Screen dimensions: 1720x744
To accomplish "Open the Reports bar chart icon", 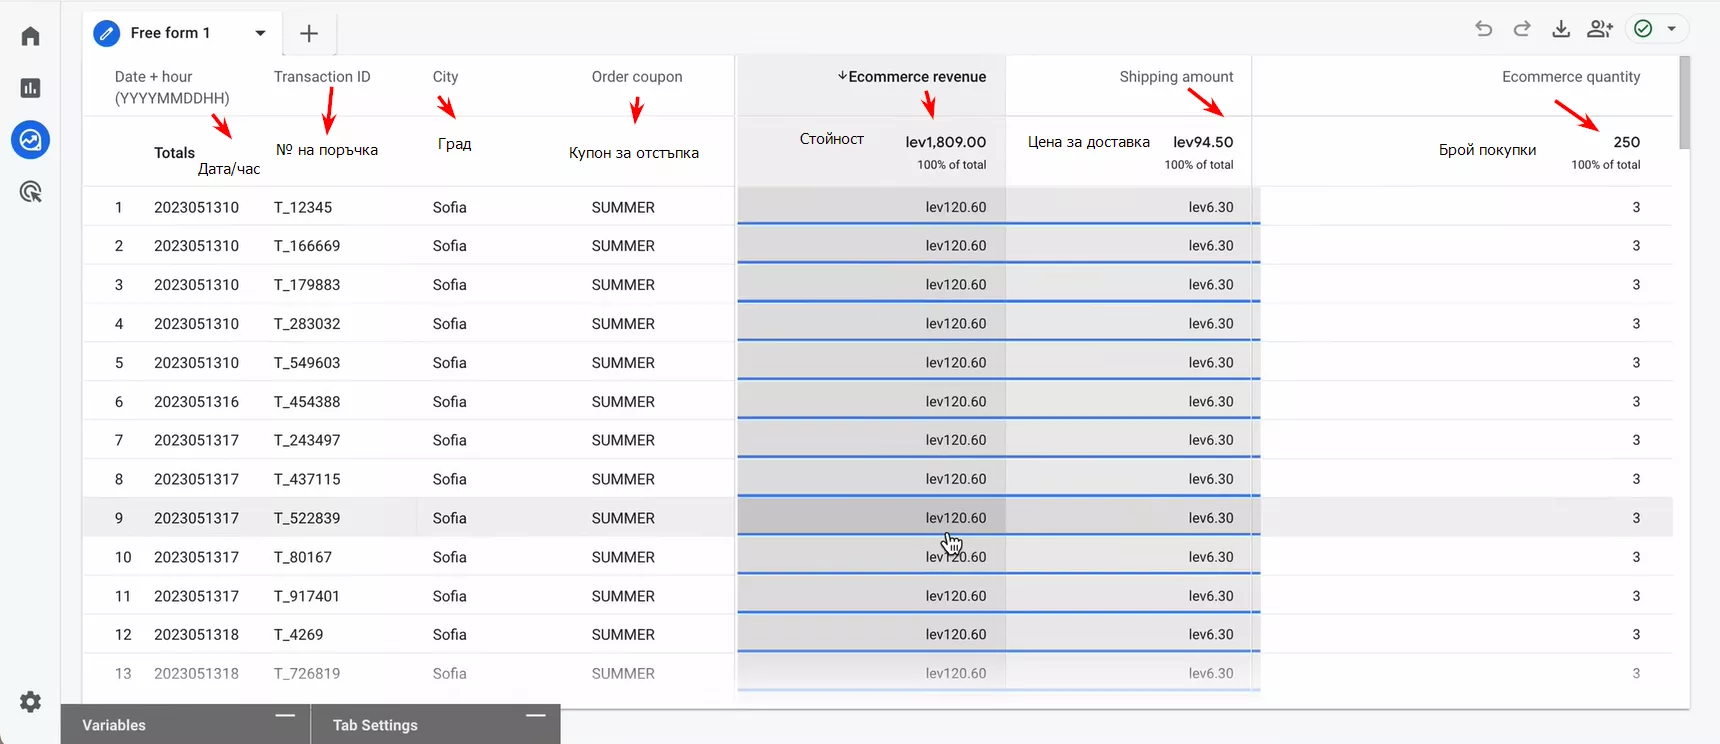I will point(30,88).
